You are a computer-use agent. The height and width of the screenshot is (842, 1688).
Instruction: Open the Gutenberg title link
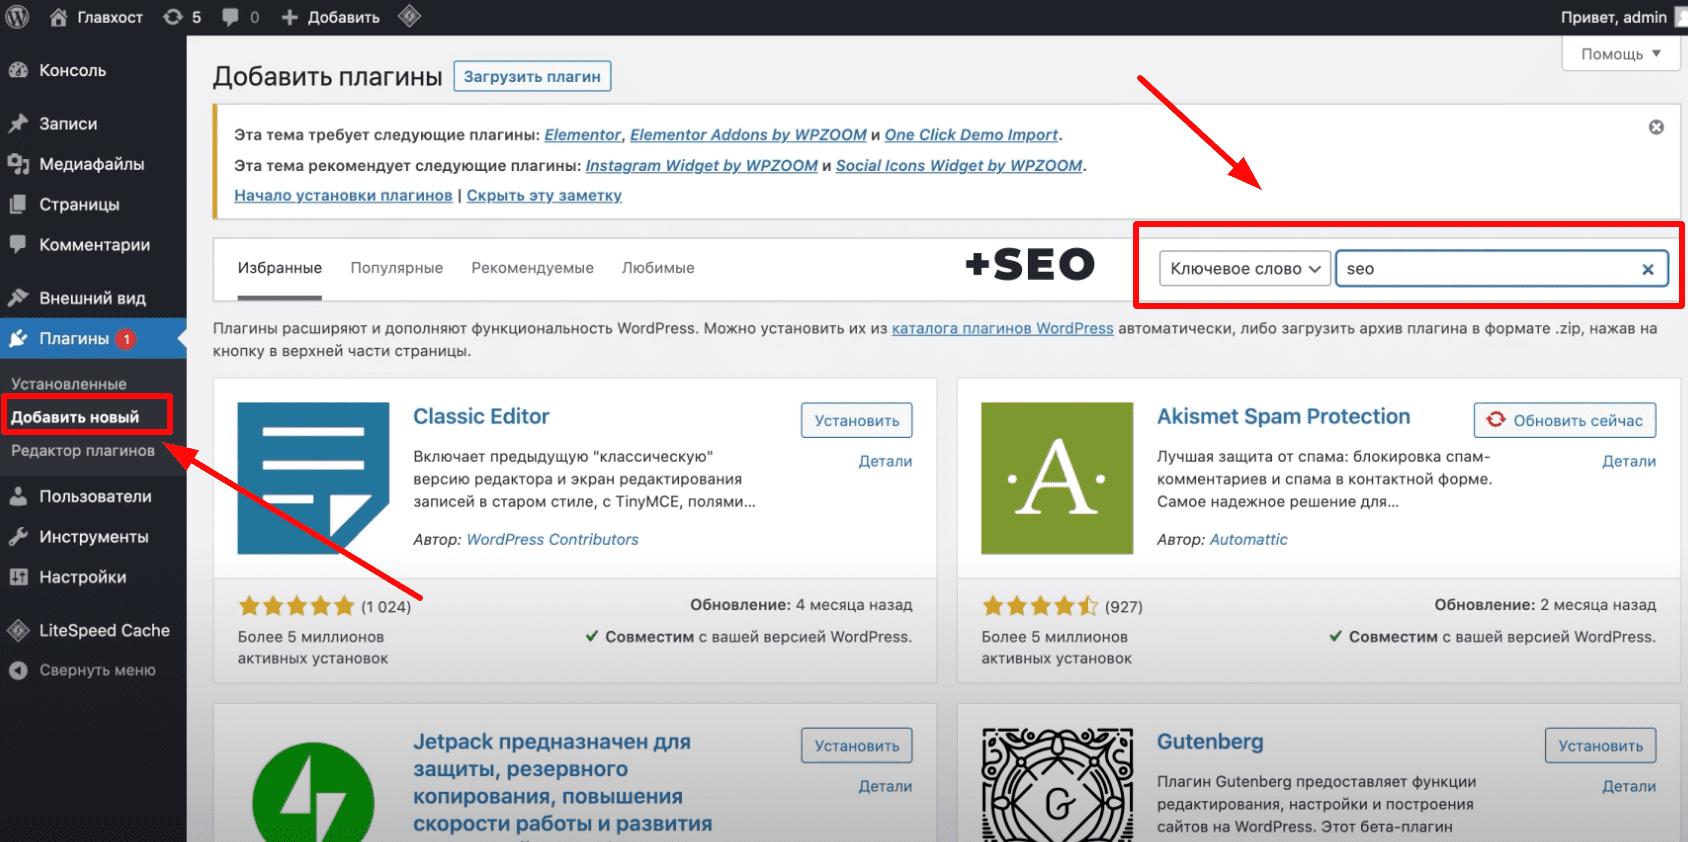point(1210,742)
